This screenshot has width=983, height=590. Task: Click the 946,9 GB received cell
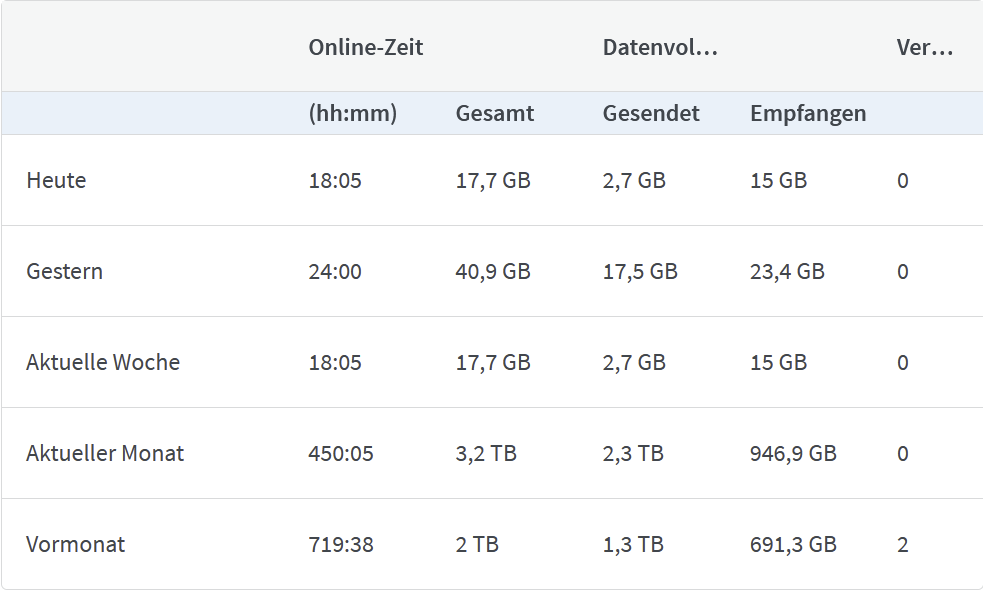click(x=793, y=454)
